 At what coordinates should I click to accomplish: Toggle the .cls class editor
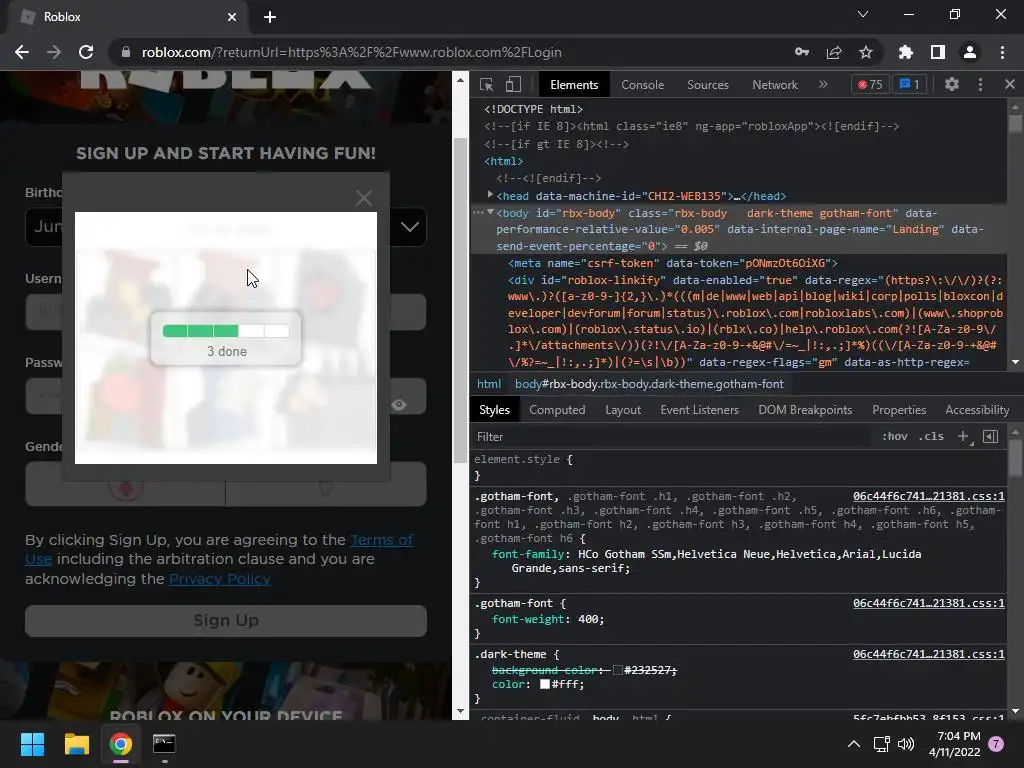931,436
